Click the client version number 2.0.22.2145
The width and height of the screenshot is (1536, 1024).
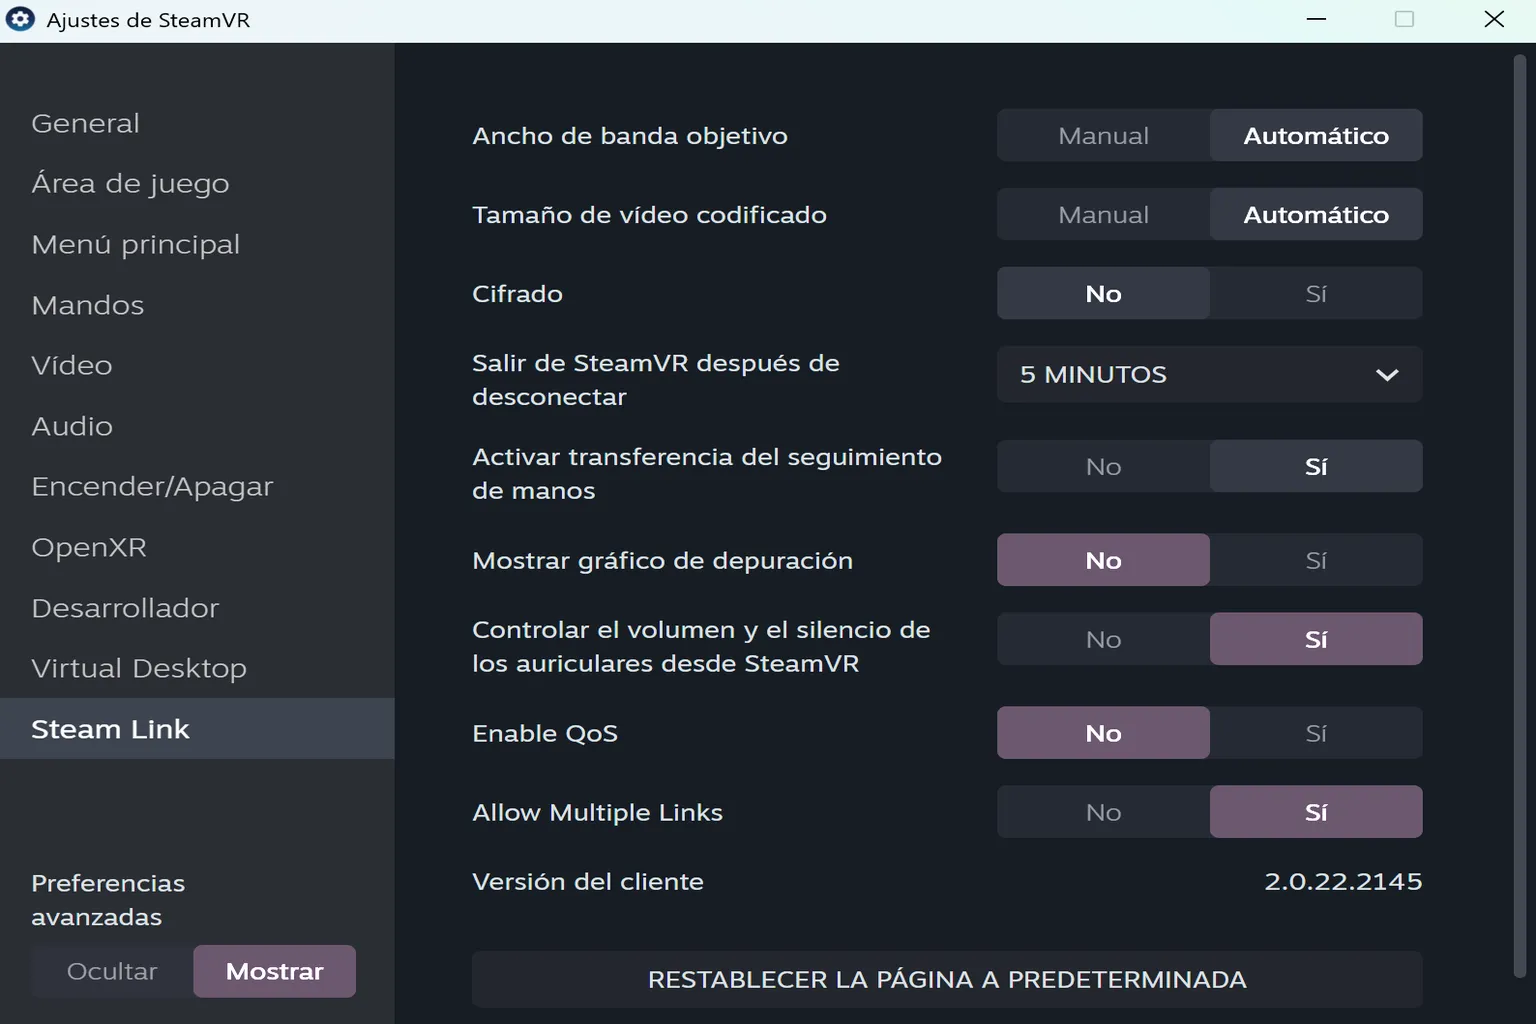coord(1343,881)
